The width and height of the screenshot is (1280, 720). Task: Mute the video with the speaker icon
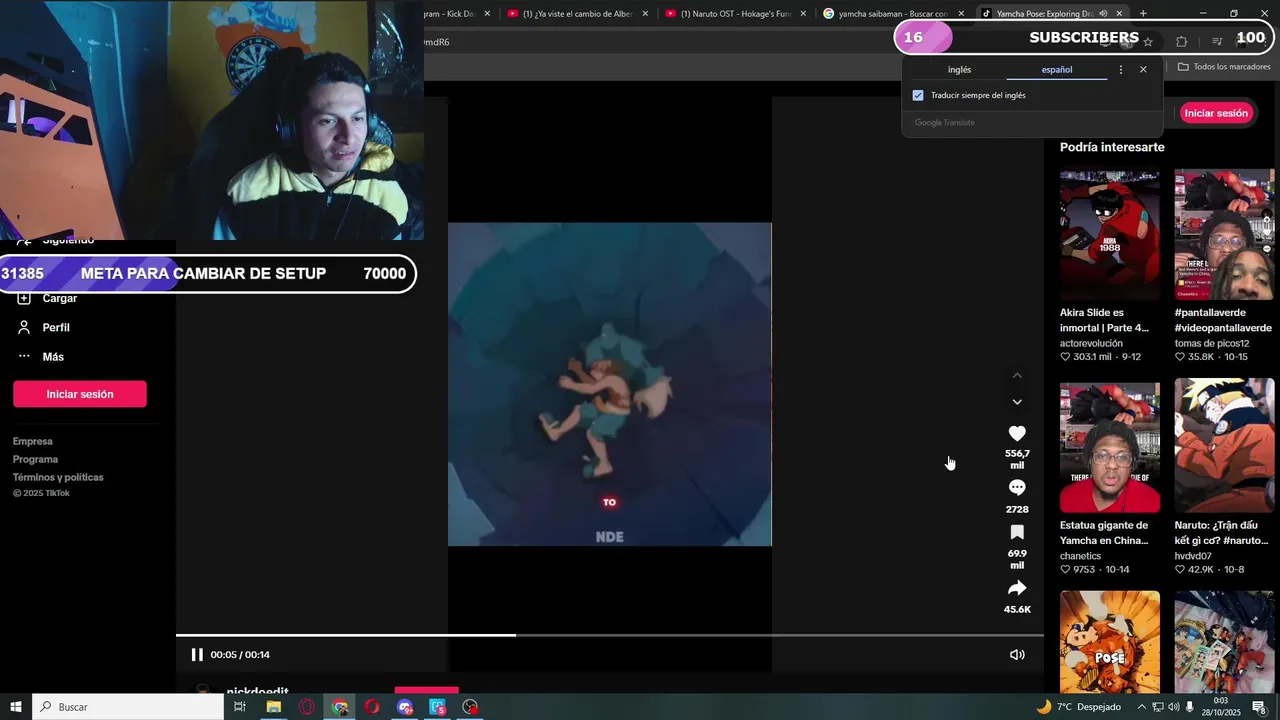(x=1017, y=655)
